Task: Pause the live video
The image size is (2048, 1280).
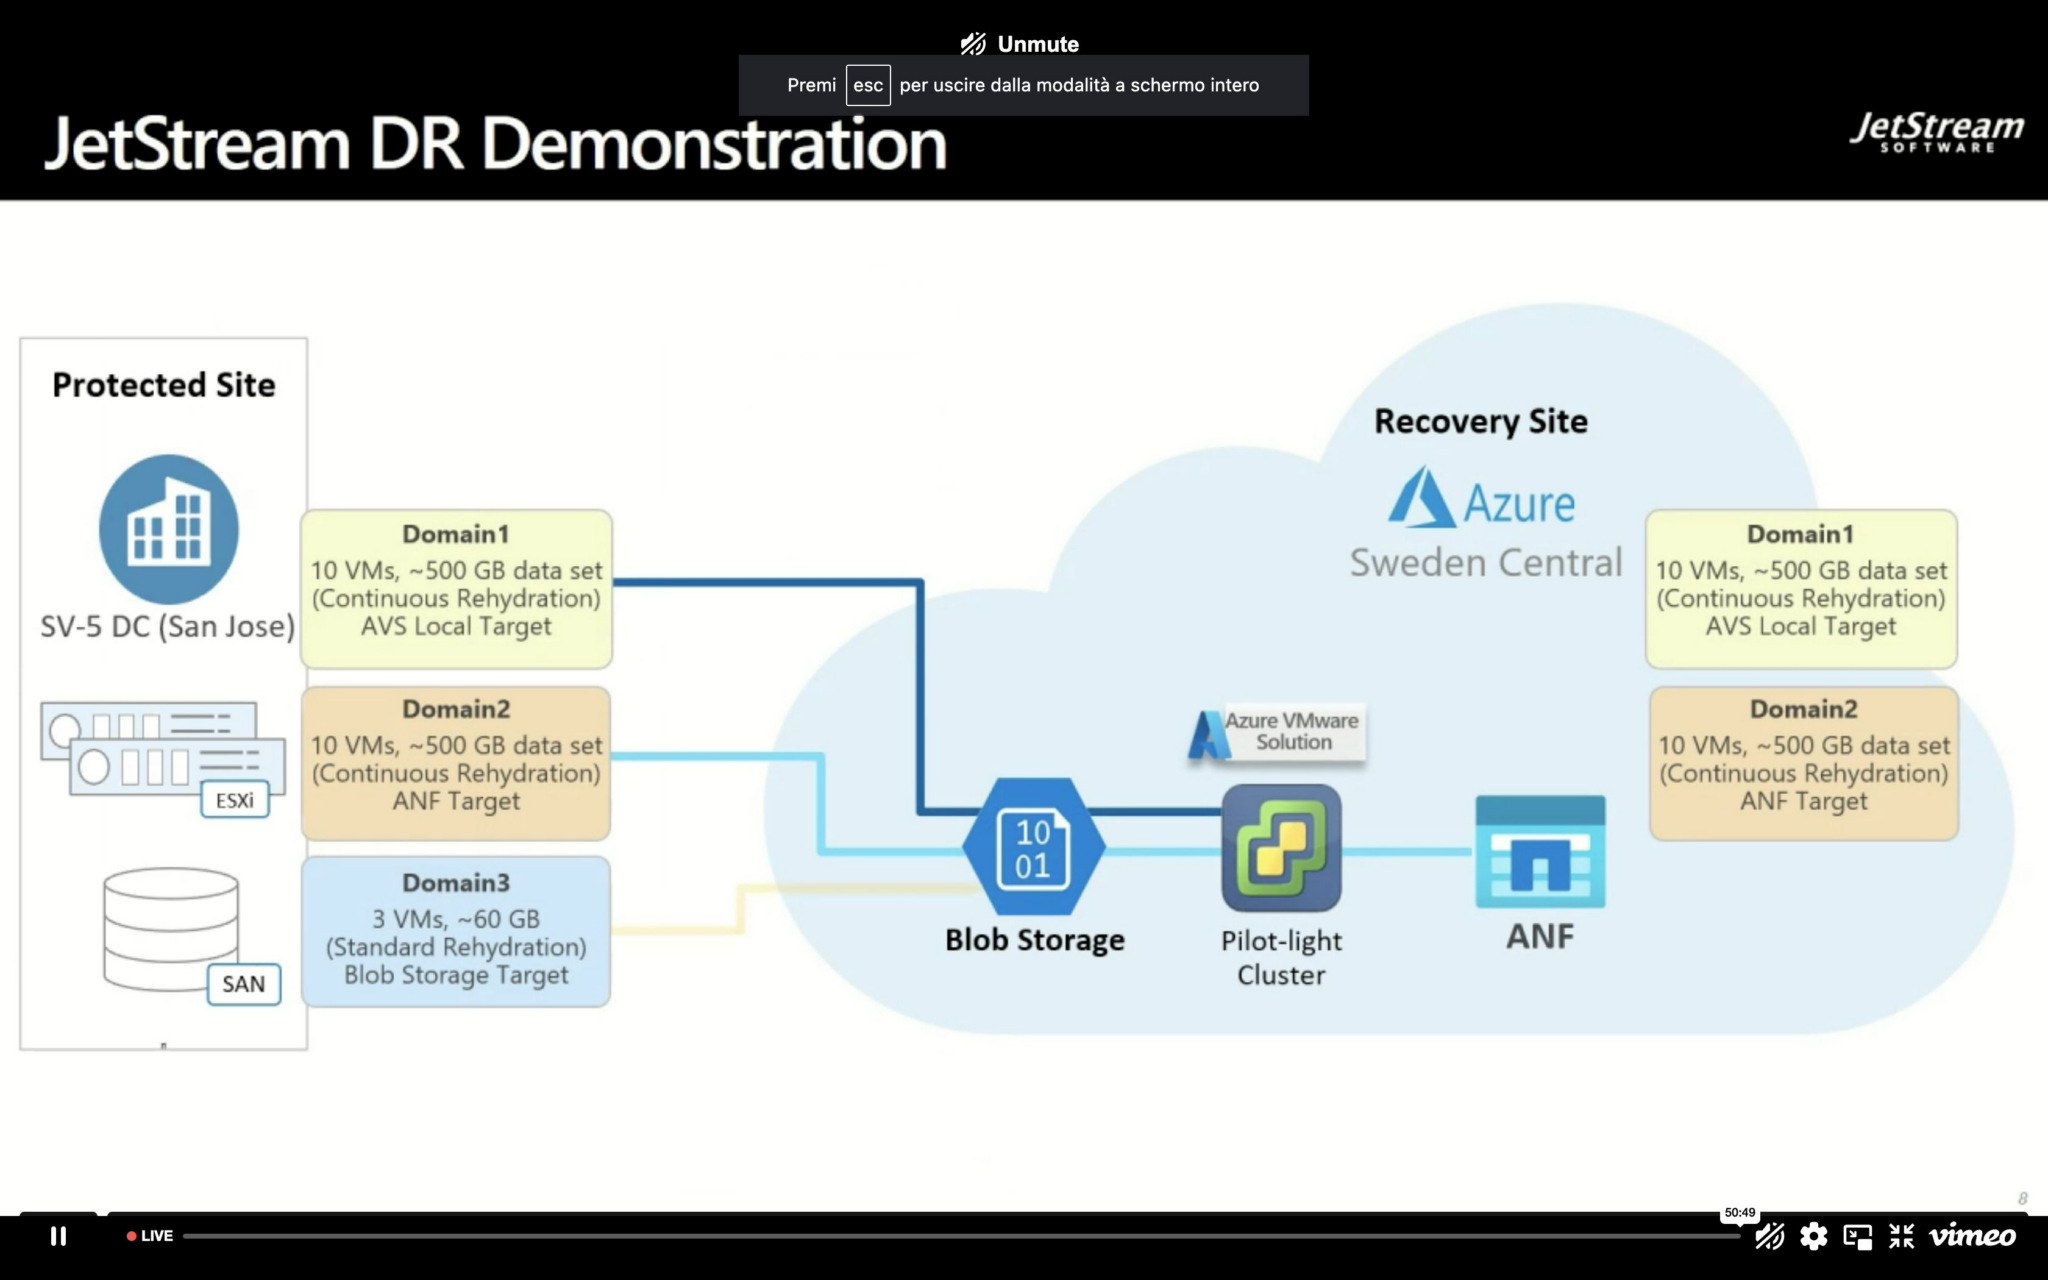Action: coord(58,1236)
